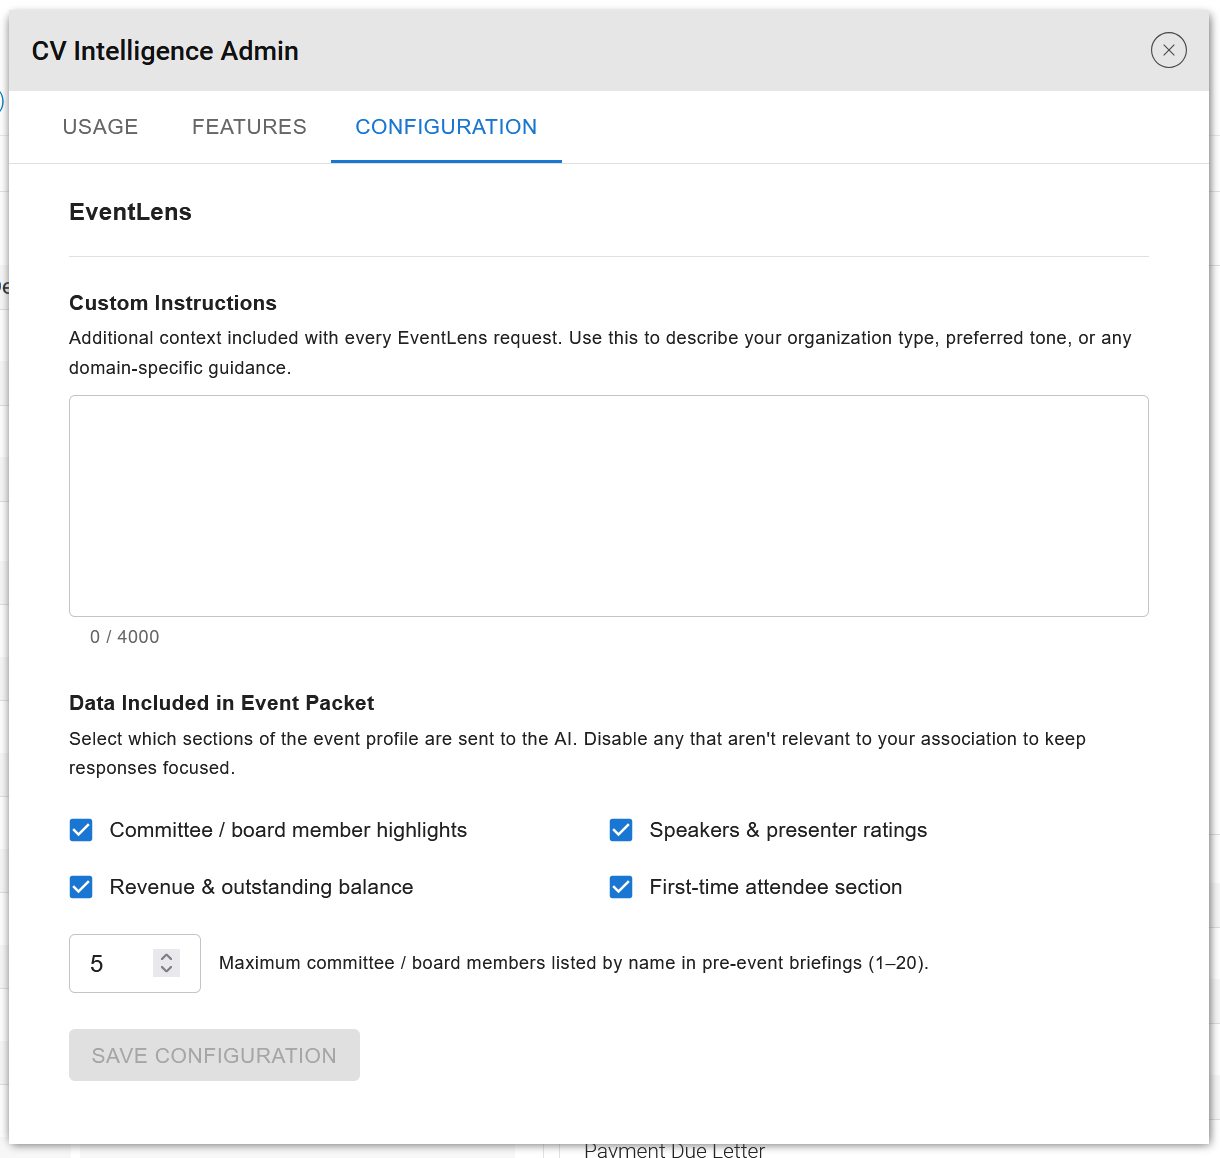The height and width of the screenshot is (1158, 1220).
Task: Increase maximum committee members with up arrow
Action: point(167,956)
